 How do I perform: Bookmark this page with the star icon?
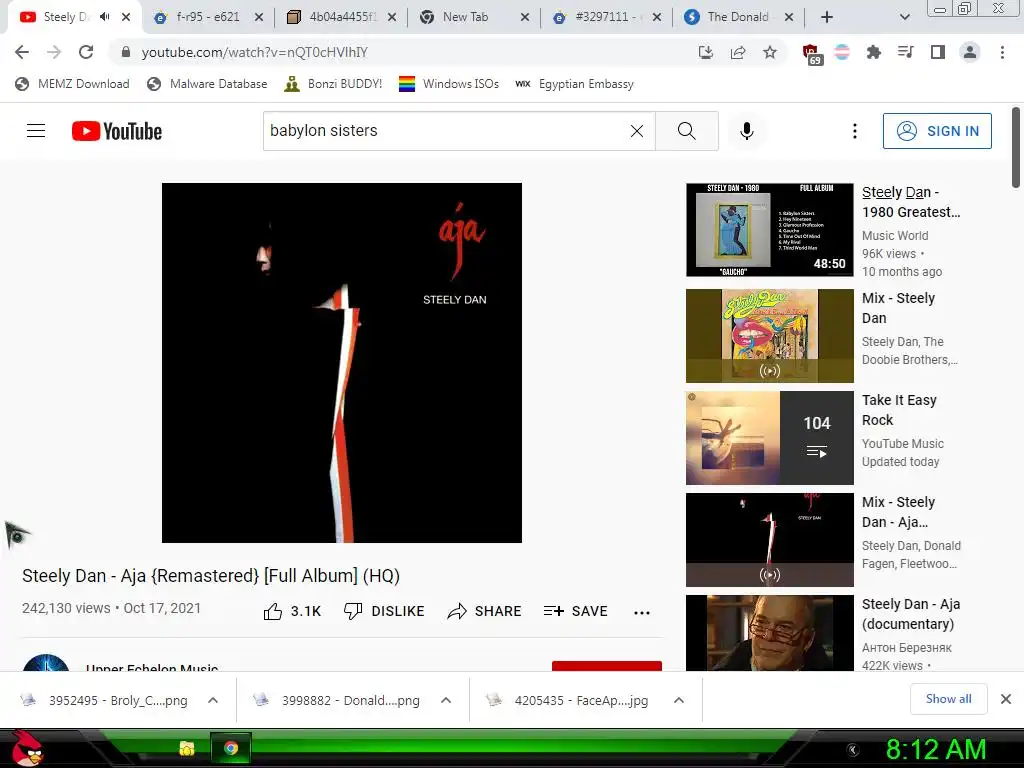coord(770,52)
